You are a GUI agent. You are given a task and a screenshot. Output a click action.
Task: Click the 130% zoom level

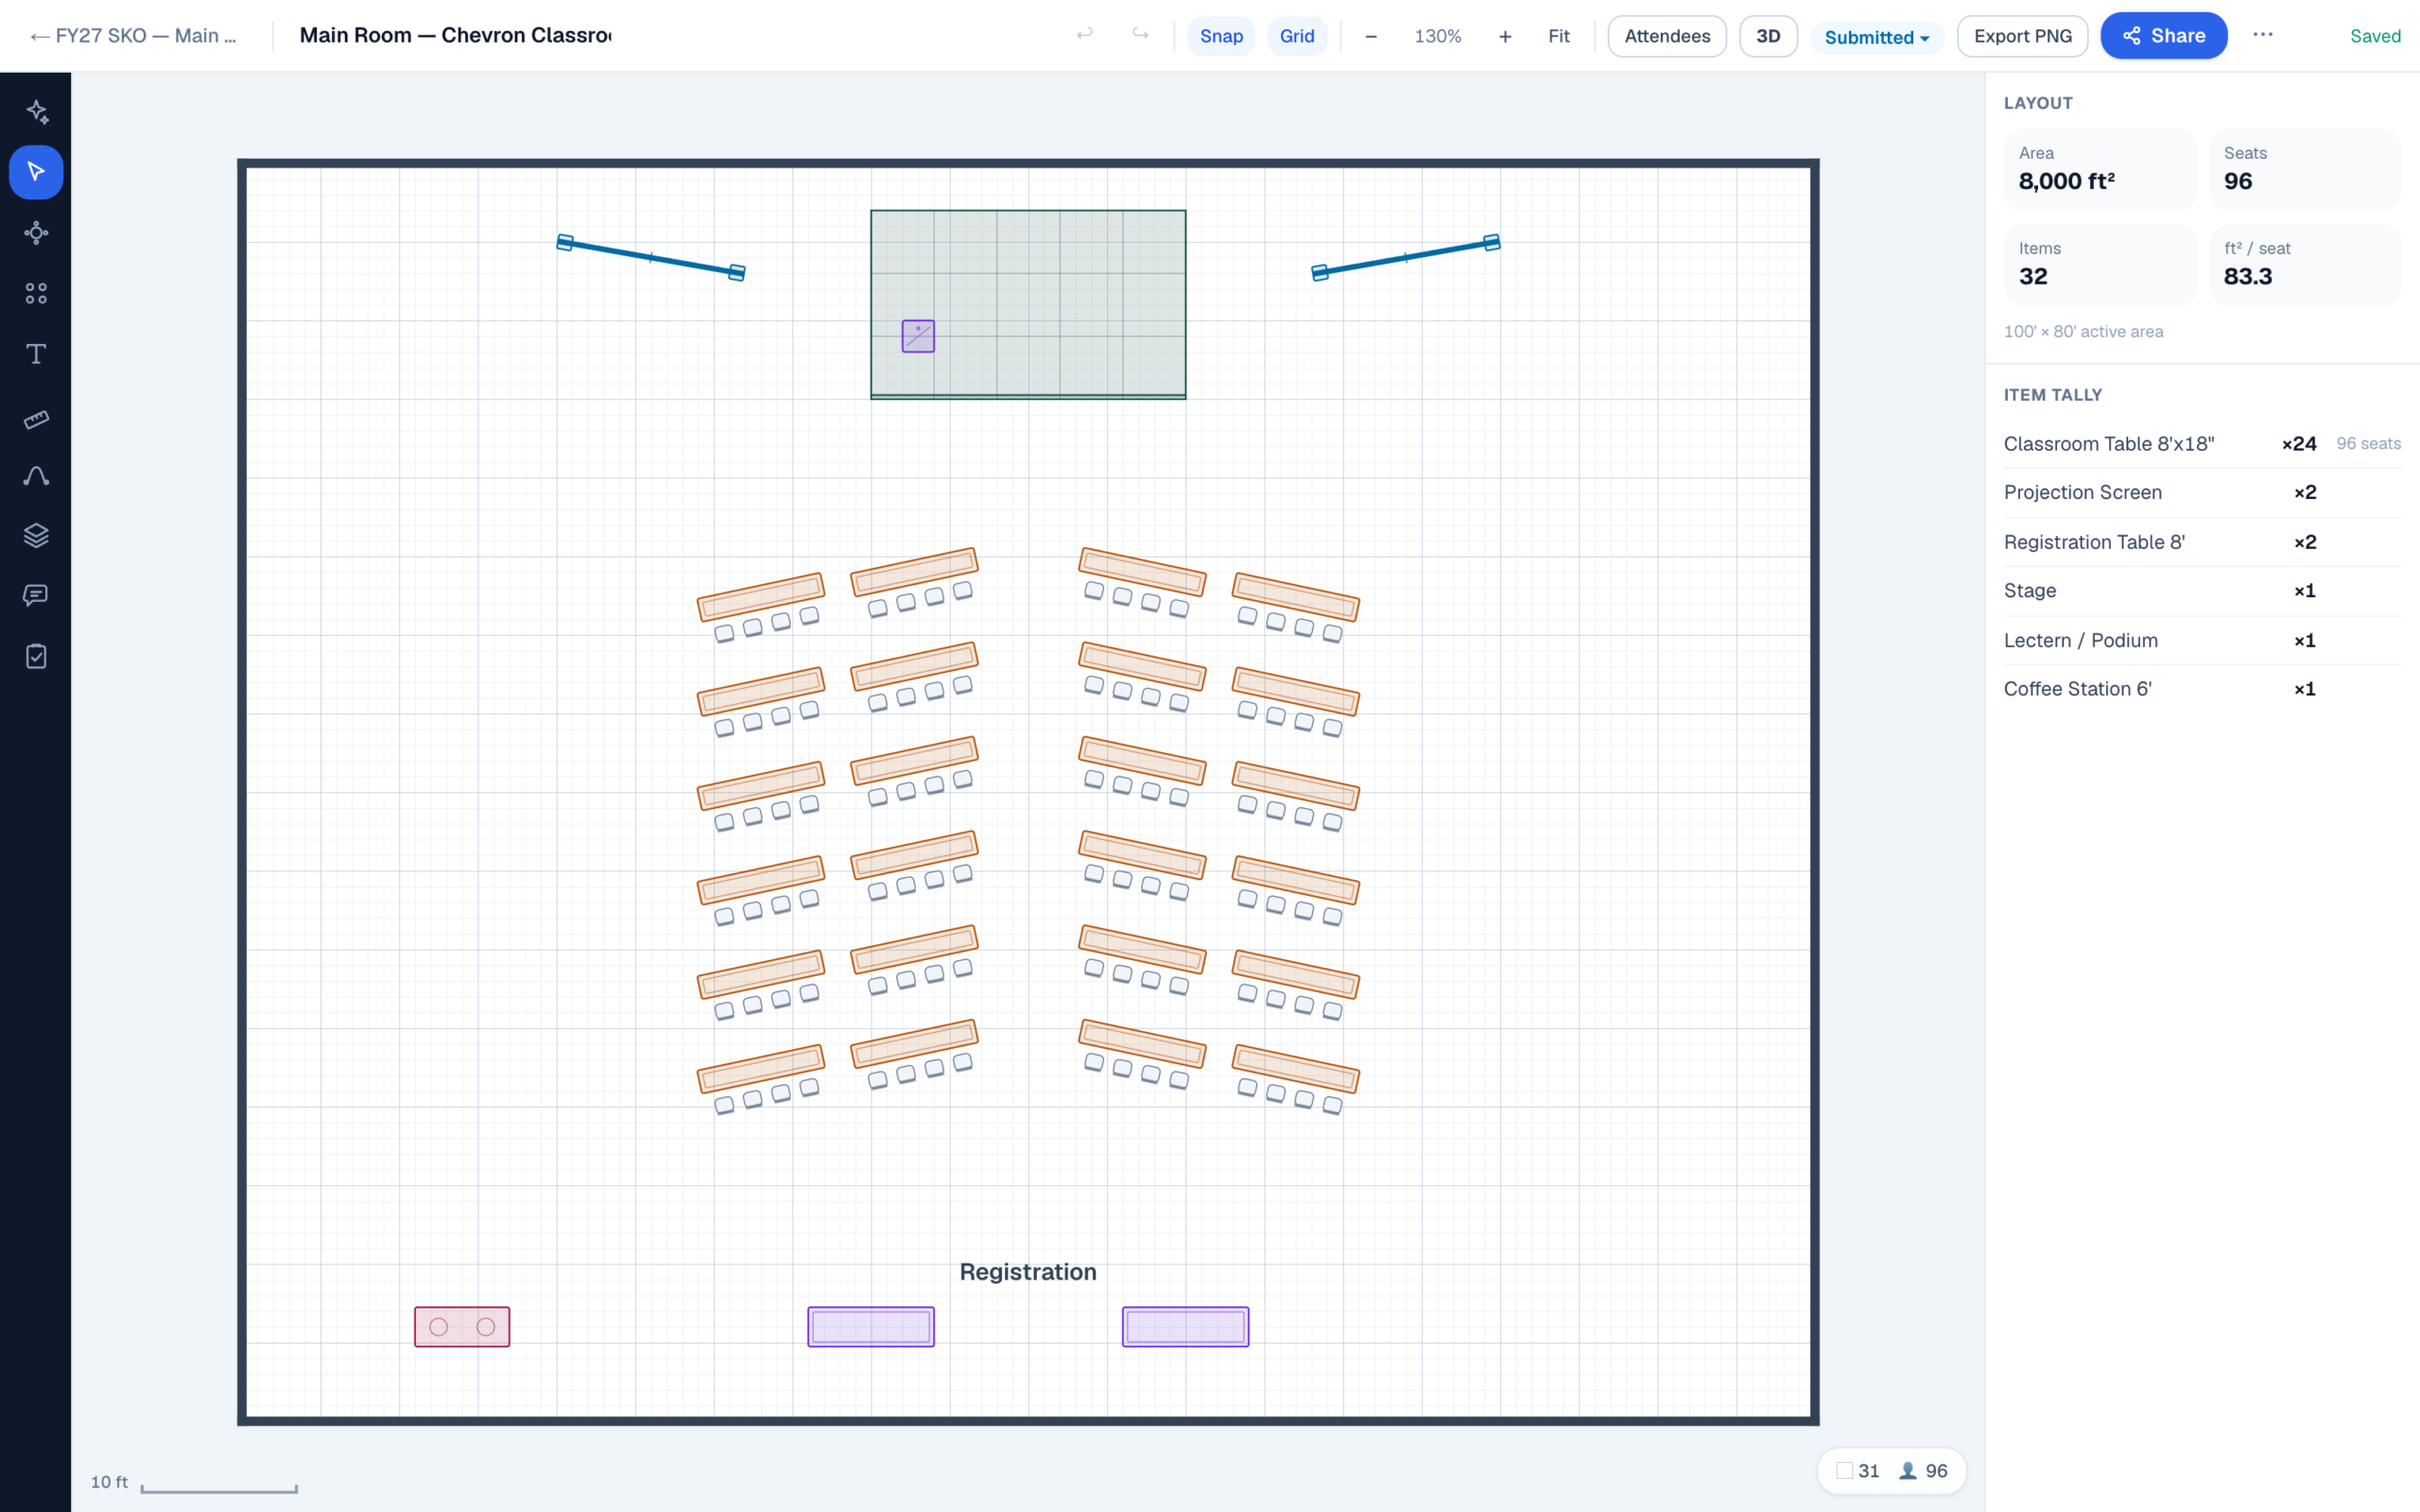[x=1438, y=36]
